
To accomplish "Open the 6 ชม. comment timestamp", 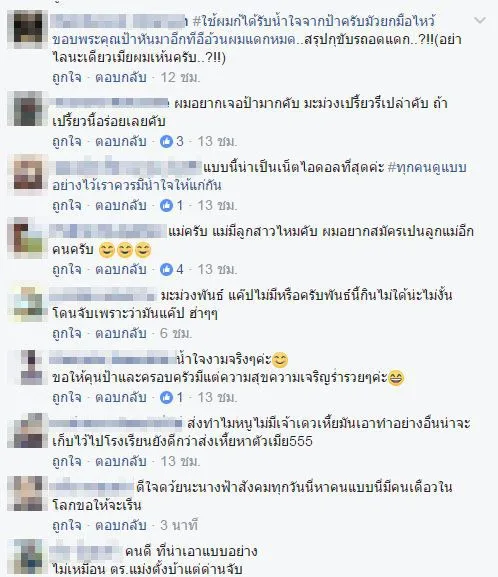I will tap(176, 333).
